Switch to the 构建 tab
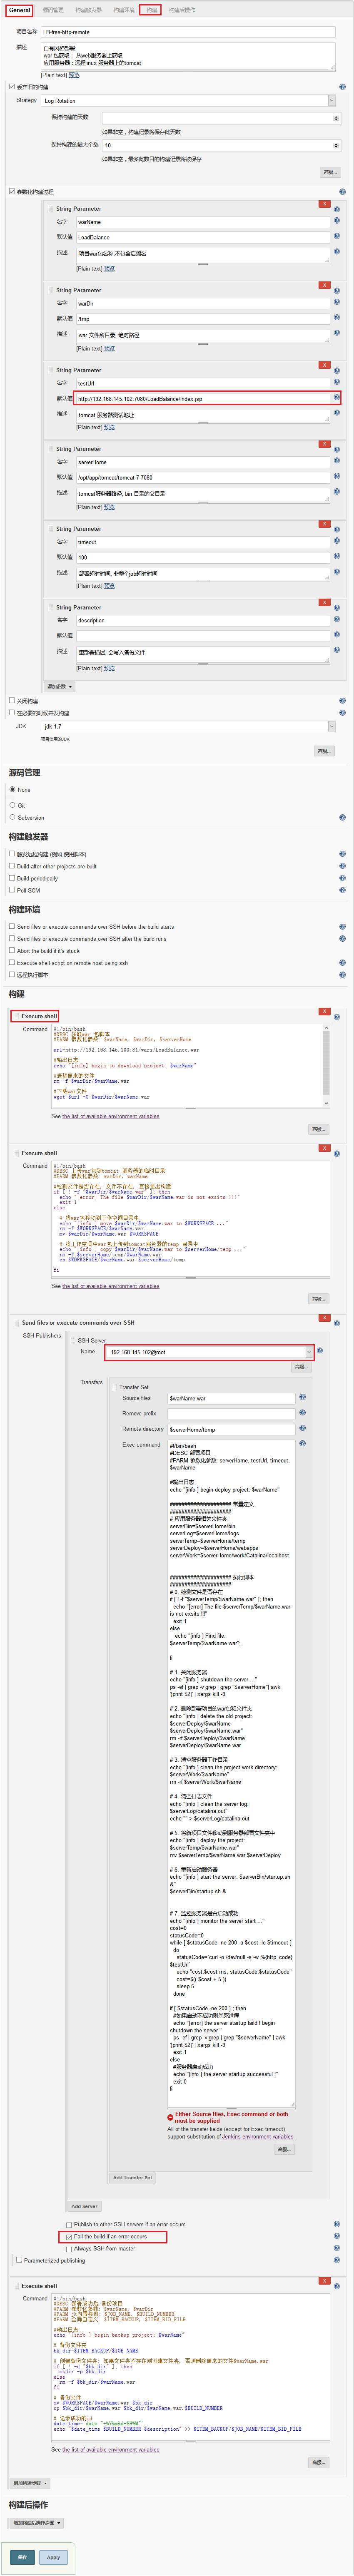Image resolution: width=354 pixels, height=2576 pixels. (x=150, y=10)
